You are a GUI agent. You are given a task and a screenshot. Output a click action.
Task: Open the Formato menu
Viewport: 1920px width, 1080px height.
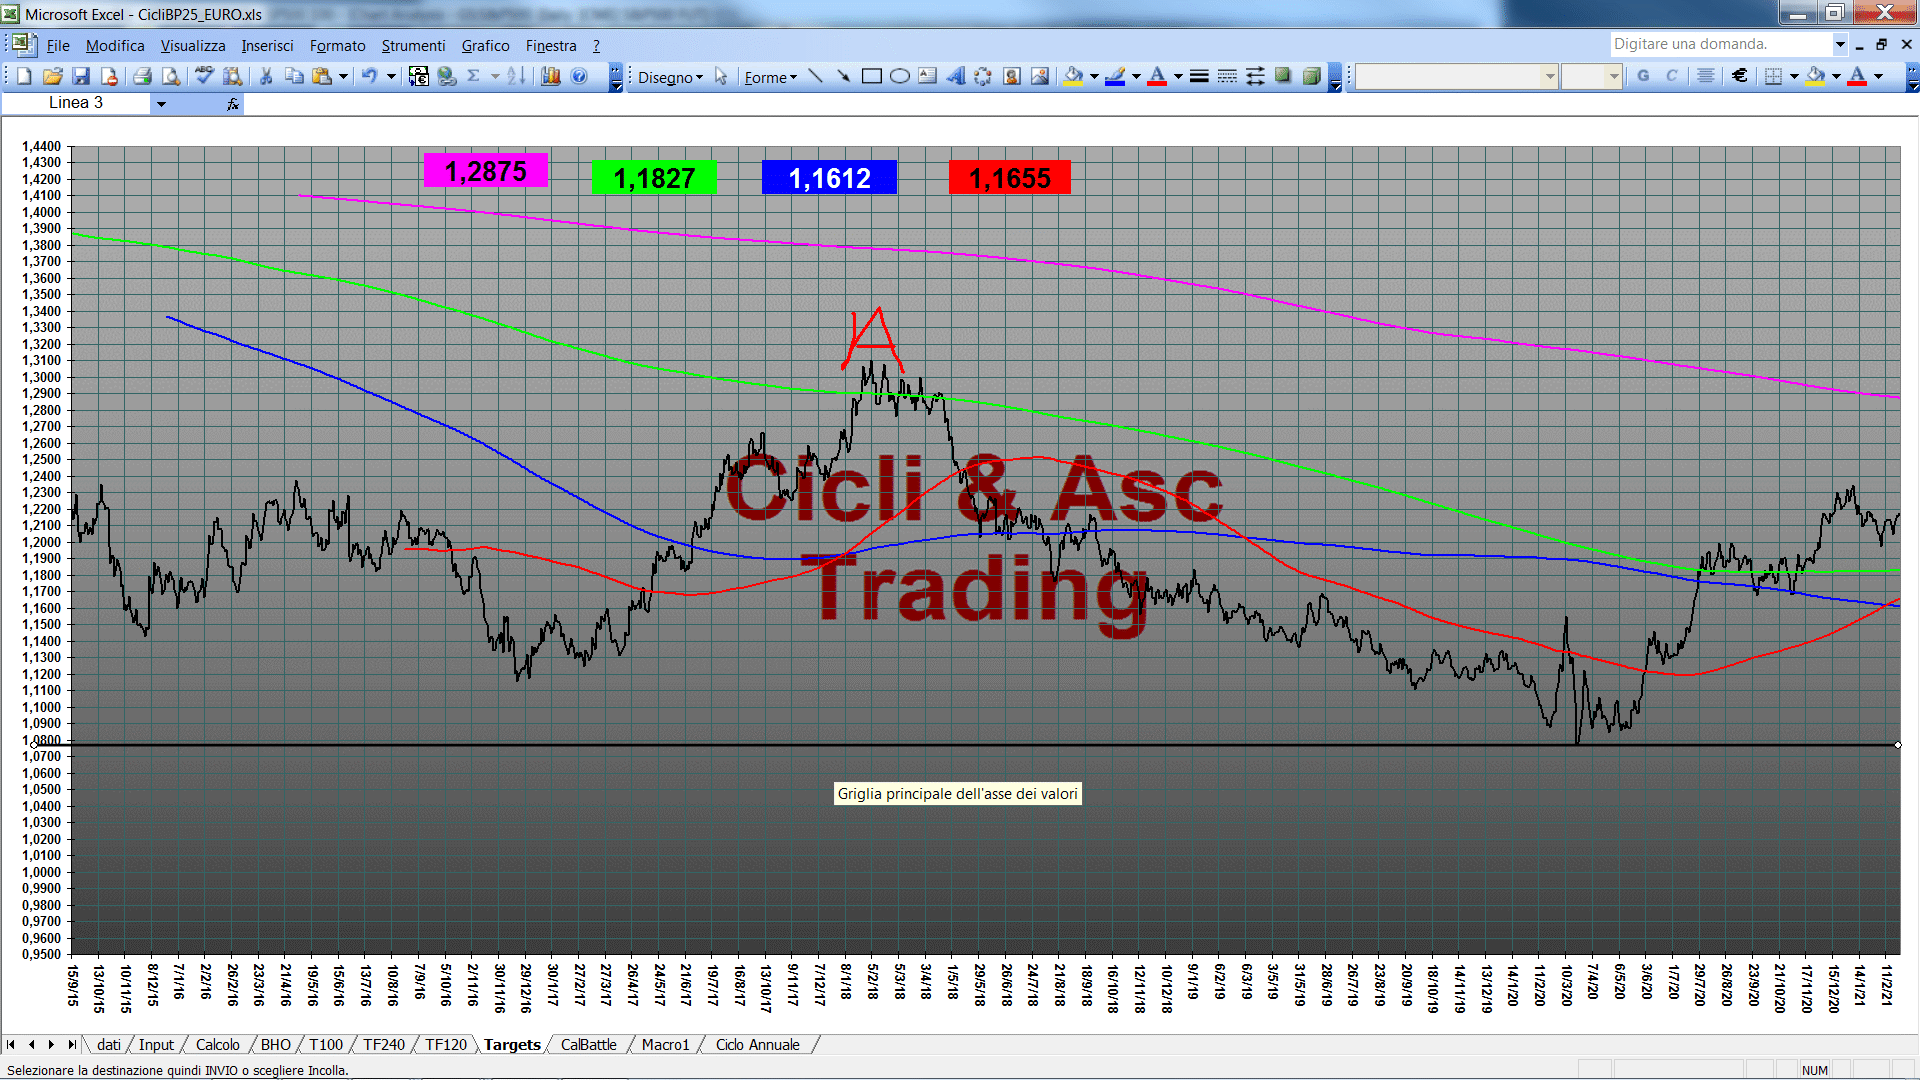[x=338, y=45]
